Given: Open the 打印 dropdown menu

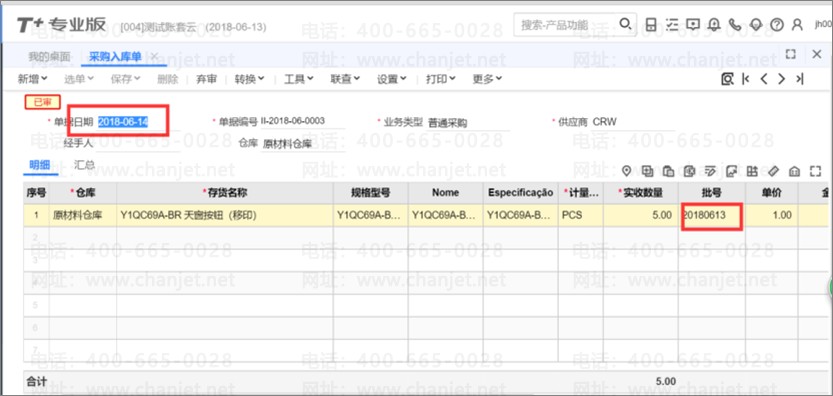Looking at the screenshot, I should (441, 79).
